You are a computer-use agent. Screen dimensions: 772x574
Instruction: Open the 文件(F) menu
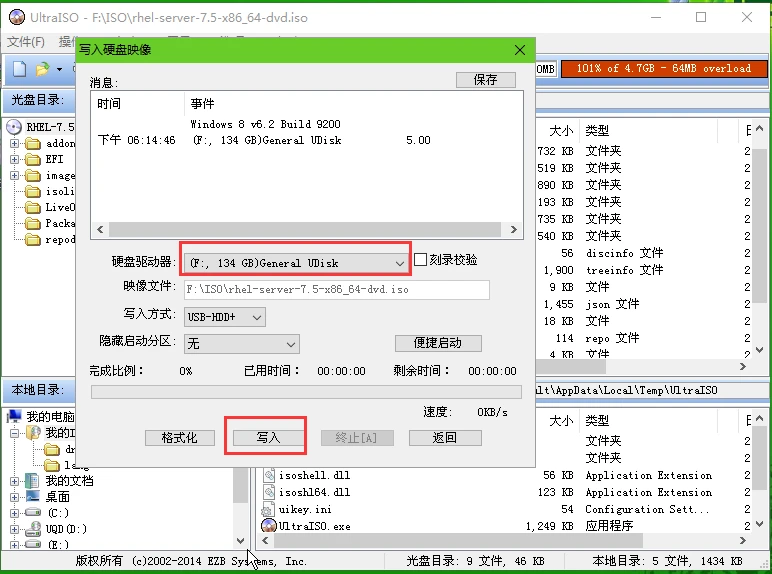(x=26, y=42)
